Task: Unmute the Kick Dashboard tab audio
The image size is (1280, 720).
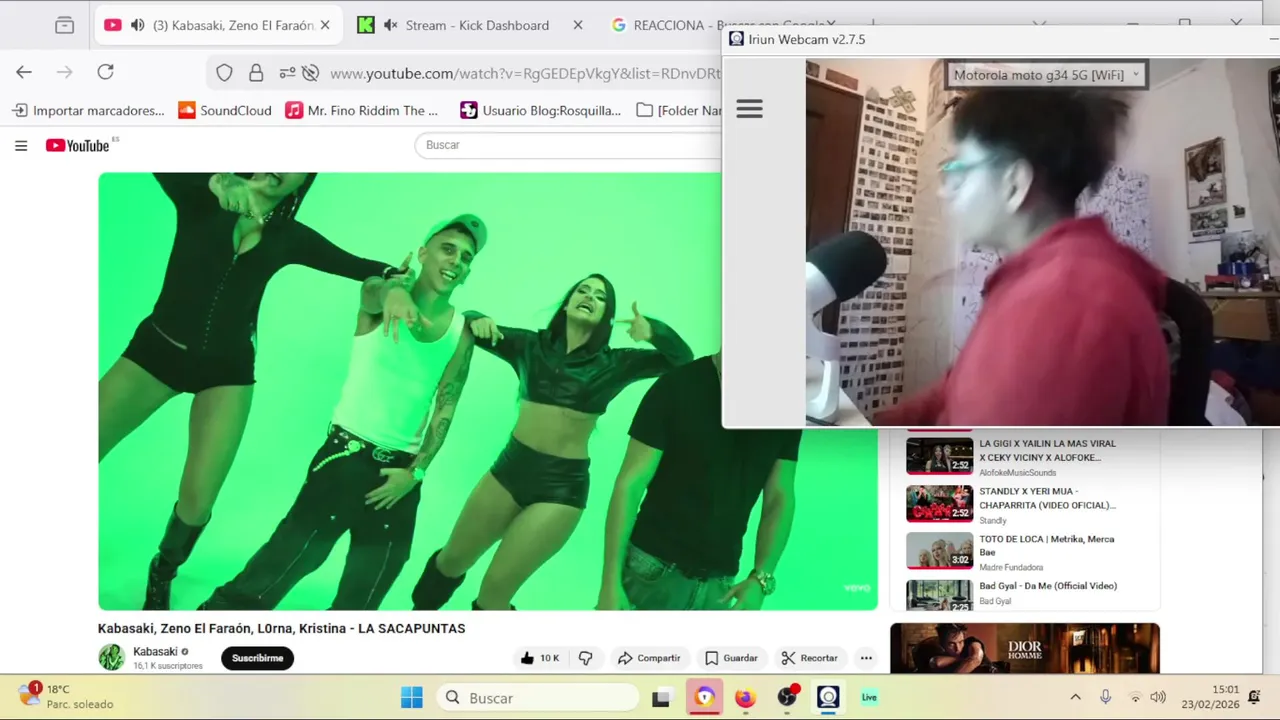Action: pos(391,25)
